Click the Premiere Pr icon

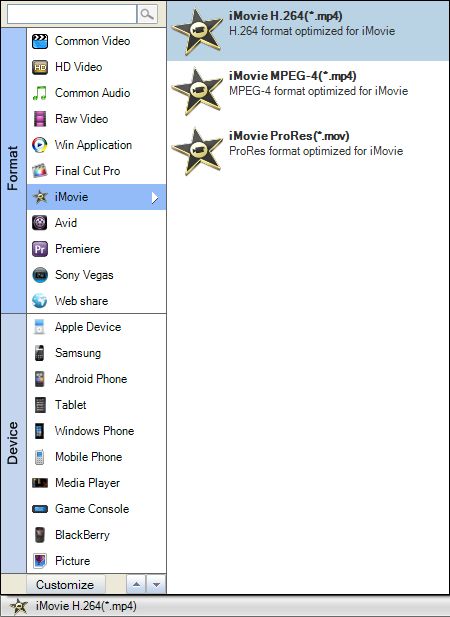tap(40, 249)
